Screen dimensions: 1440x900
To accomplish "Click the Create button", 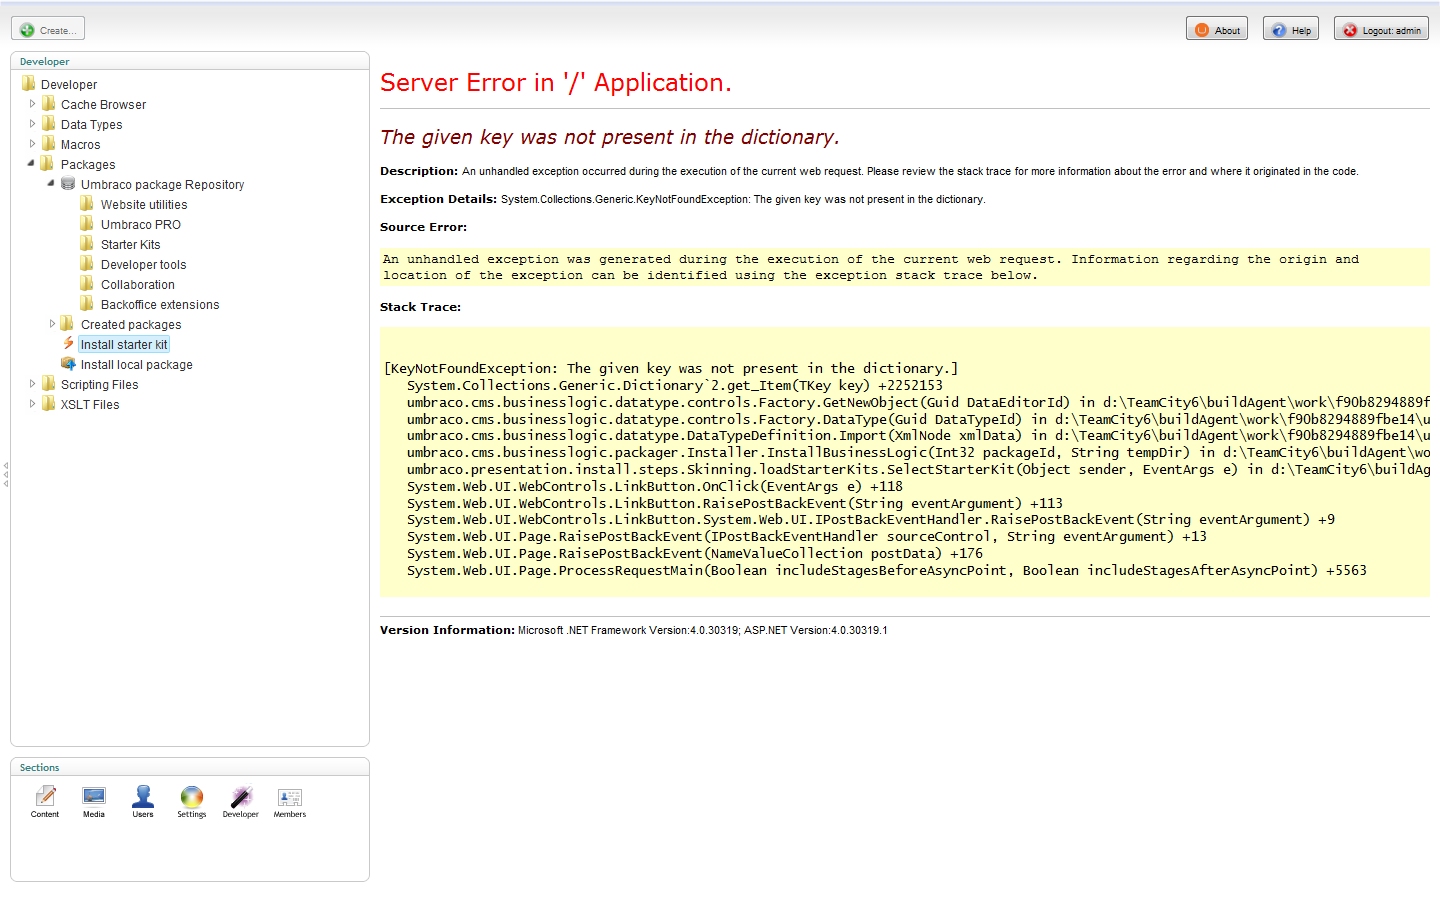I will click(48, 29).
